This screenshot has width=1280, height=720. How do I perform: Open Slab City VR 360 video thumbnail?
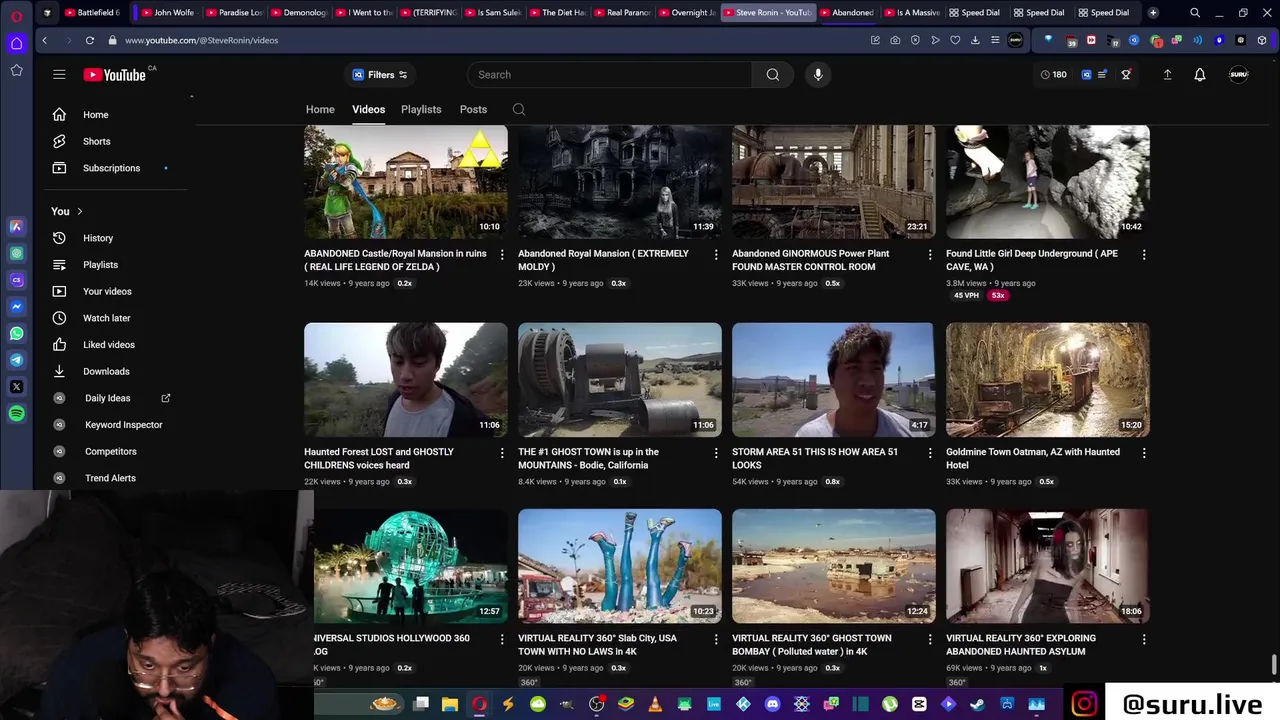coord(620,566)
